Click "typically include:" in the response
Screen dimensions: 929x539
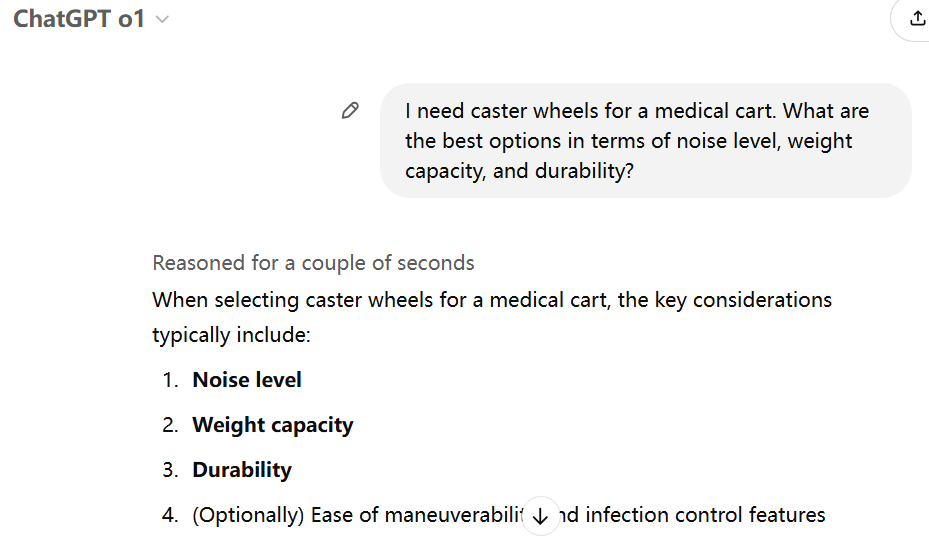click(x=231, y=334)
